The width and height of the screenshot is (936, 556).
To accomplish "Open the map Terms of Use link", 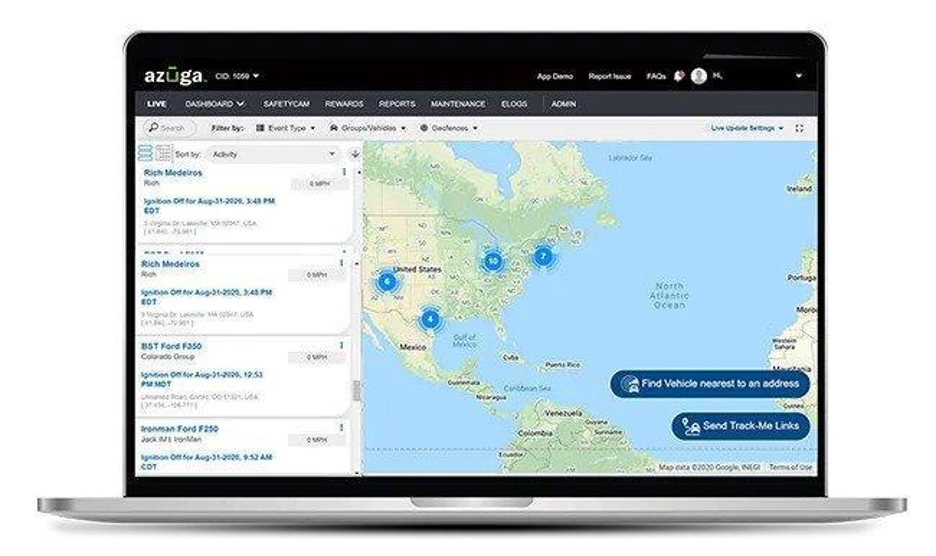I will 790,467.
